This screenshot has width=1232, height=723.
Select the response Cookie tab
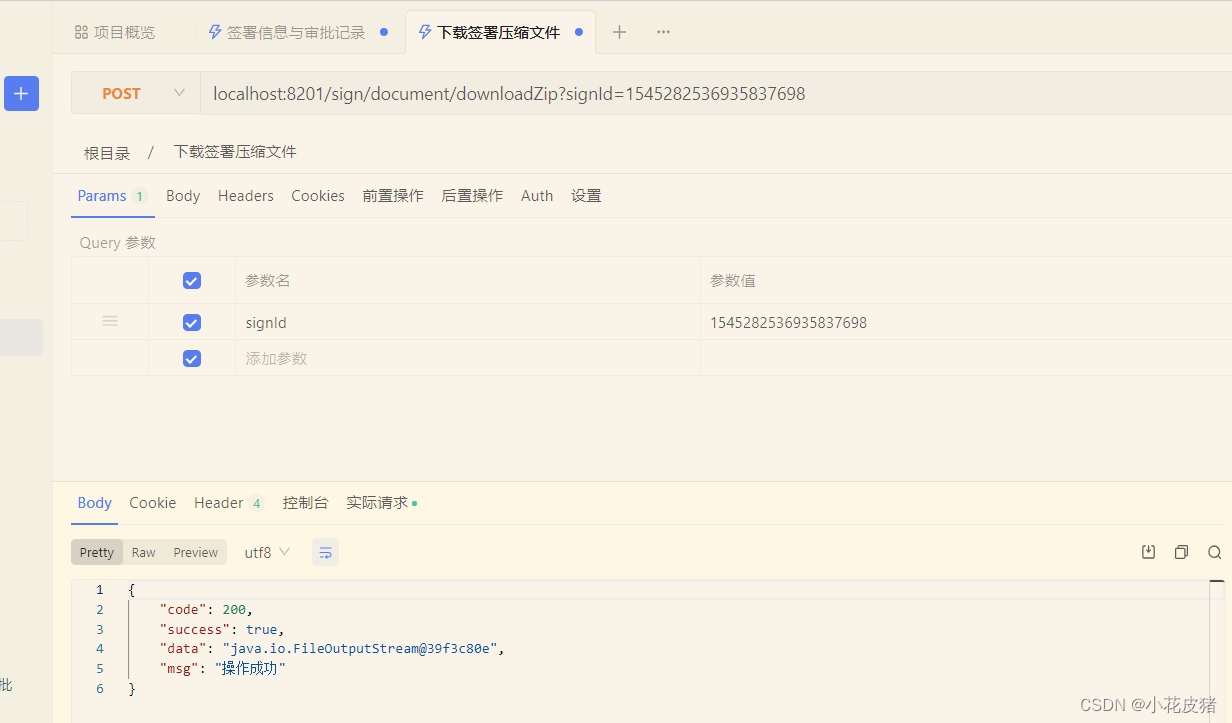tap(153, 503)
